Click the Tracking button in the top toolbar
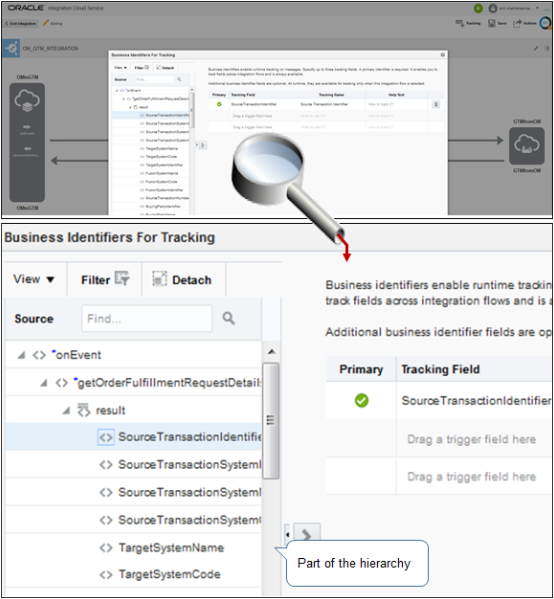Viewport: 554px width, 599px height. pos(468,23)
